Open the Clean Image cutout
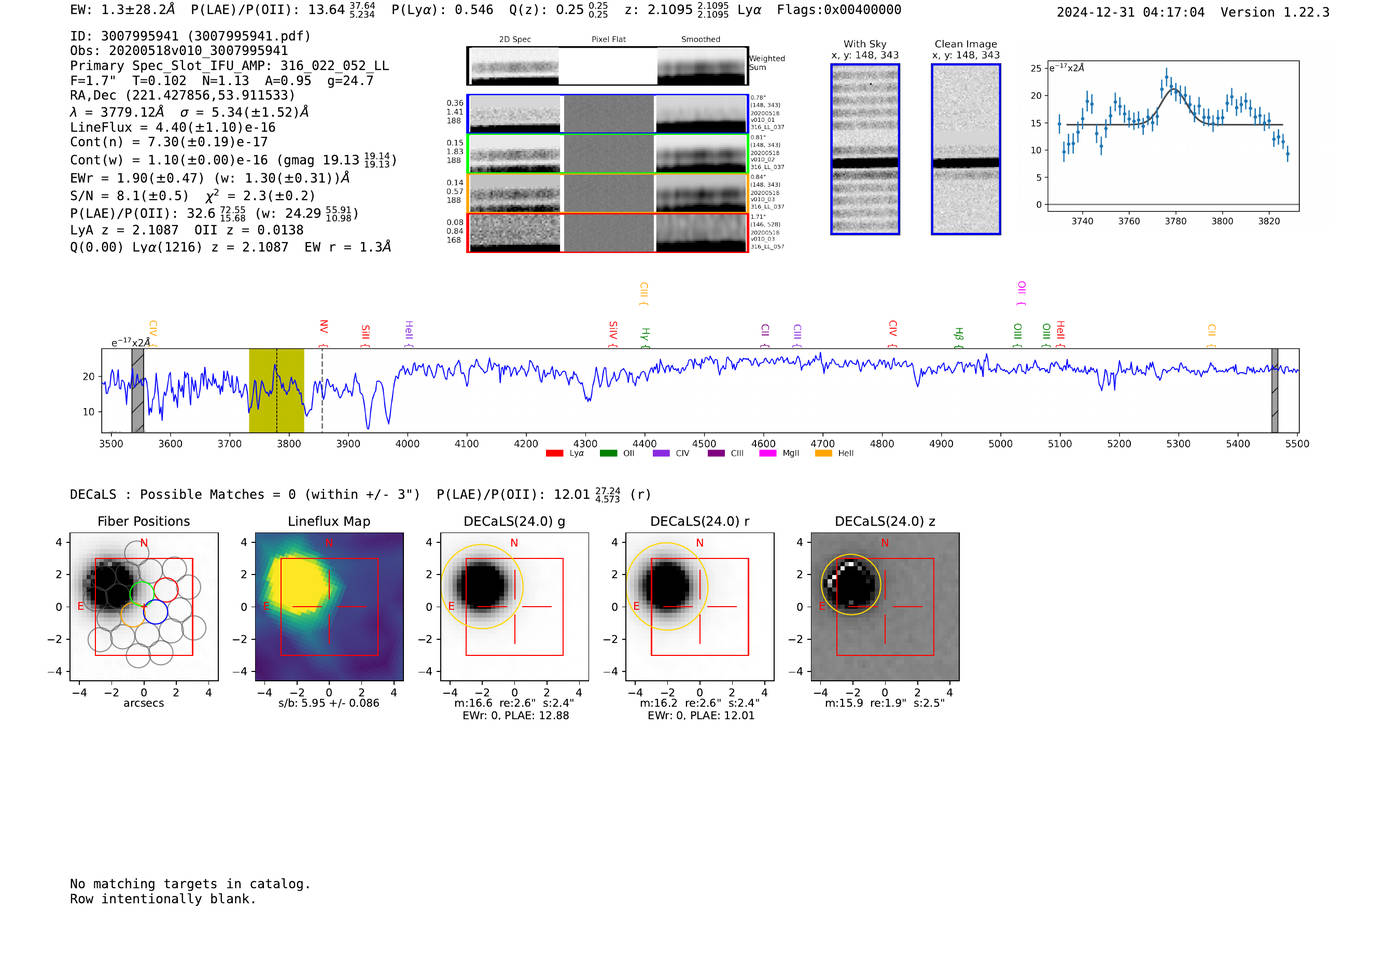Screen dimensions: 1400x953 coord(966,149)
